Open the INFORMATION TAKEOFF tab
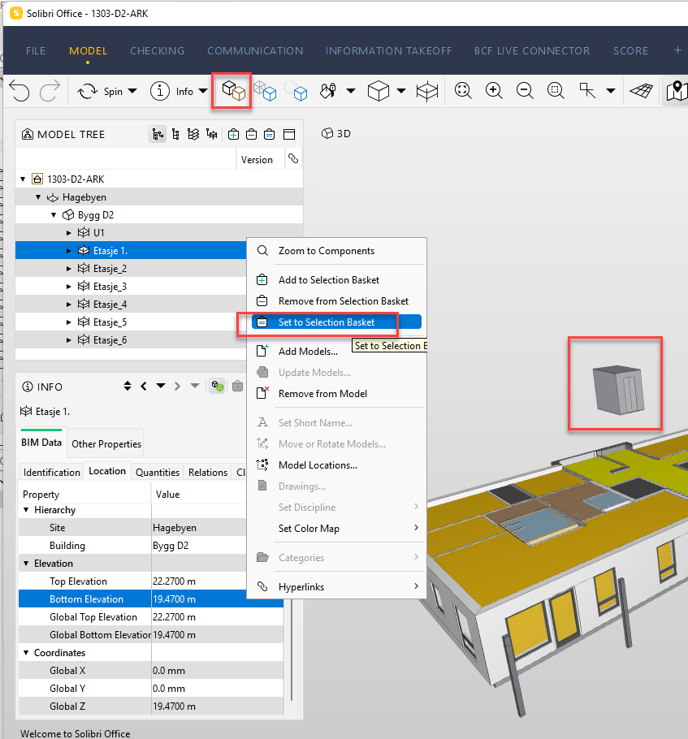This screenshot has height=739, width=688. tap(388, 51)
